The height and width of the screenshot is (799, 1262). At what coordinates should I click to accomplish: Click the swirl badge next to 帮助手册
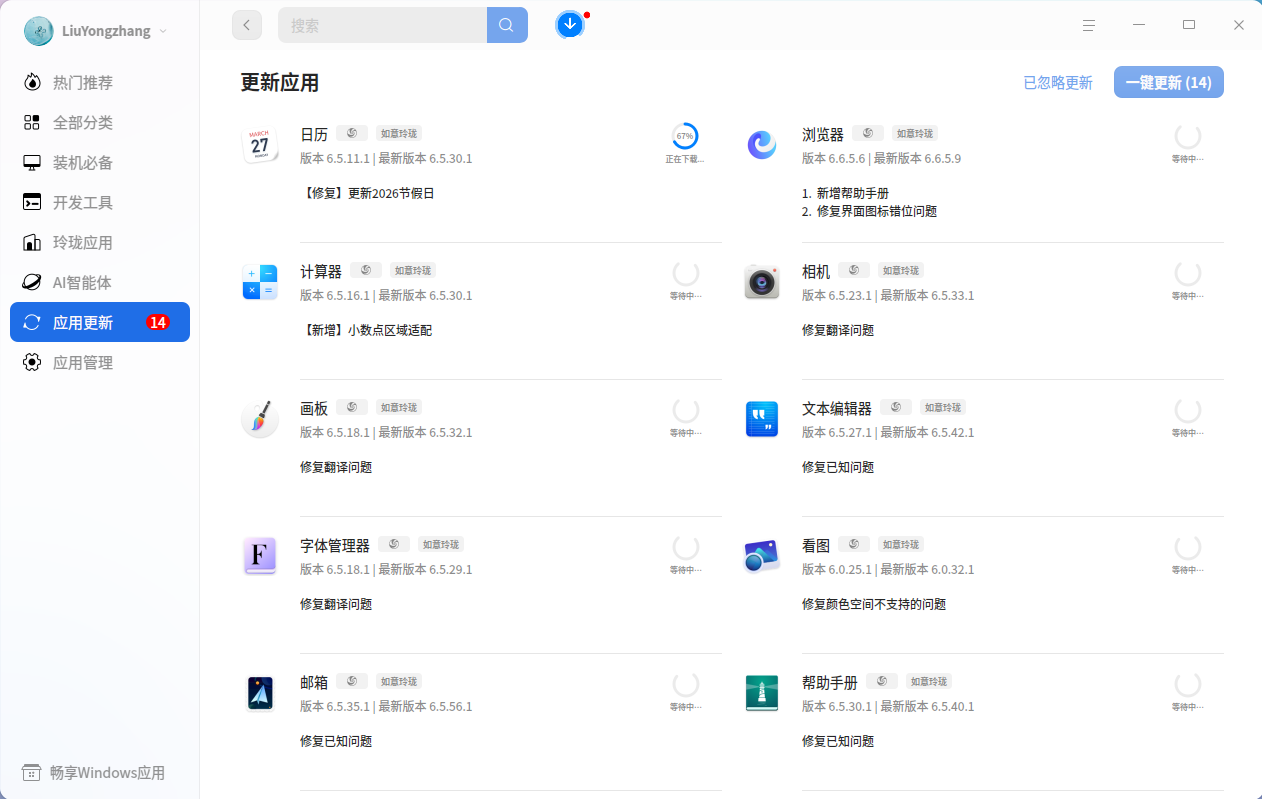click(882, 681)
